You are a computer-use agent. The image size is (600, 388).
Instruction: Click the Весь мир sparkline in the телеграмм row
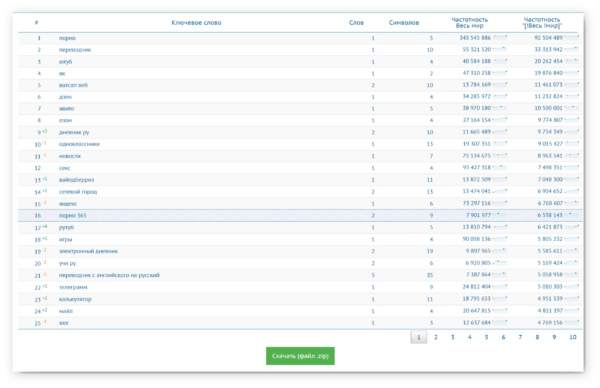click(500, 287)
